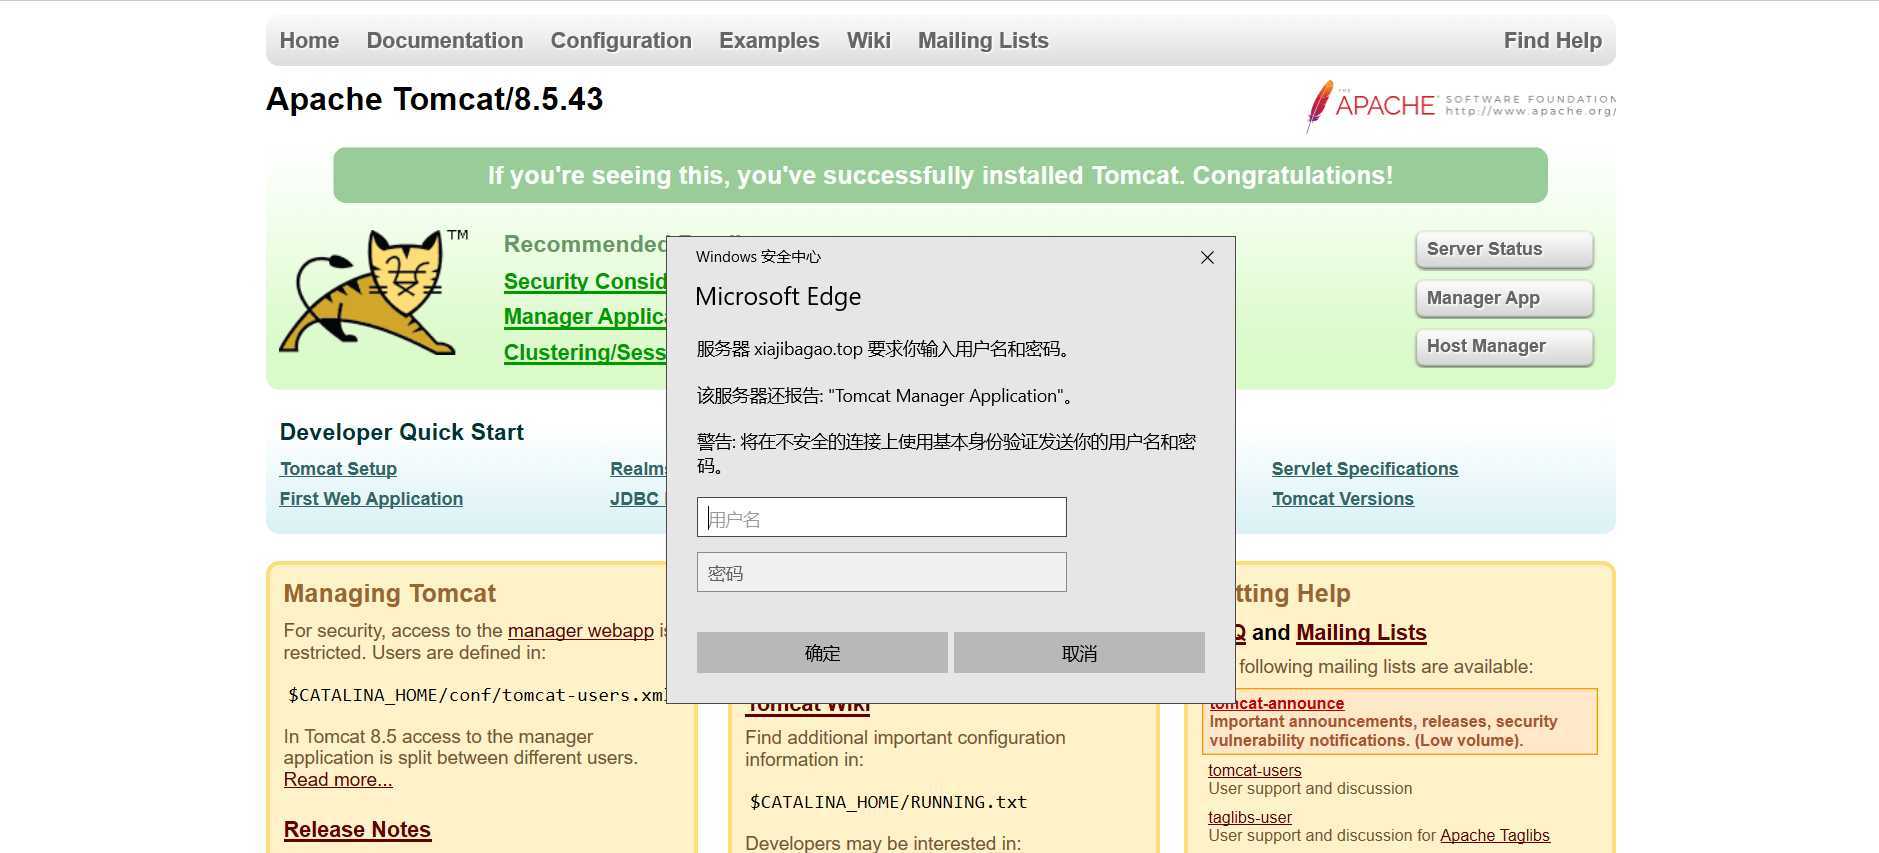Viewport: 1879px width, 853px height.
Task: Open the Clustering/Session link
Action: pyautogui.click(x=585, y=353)
